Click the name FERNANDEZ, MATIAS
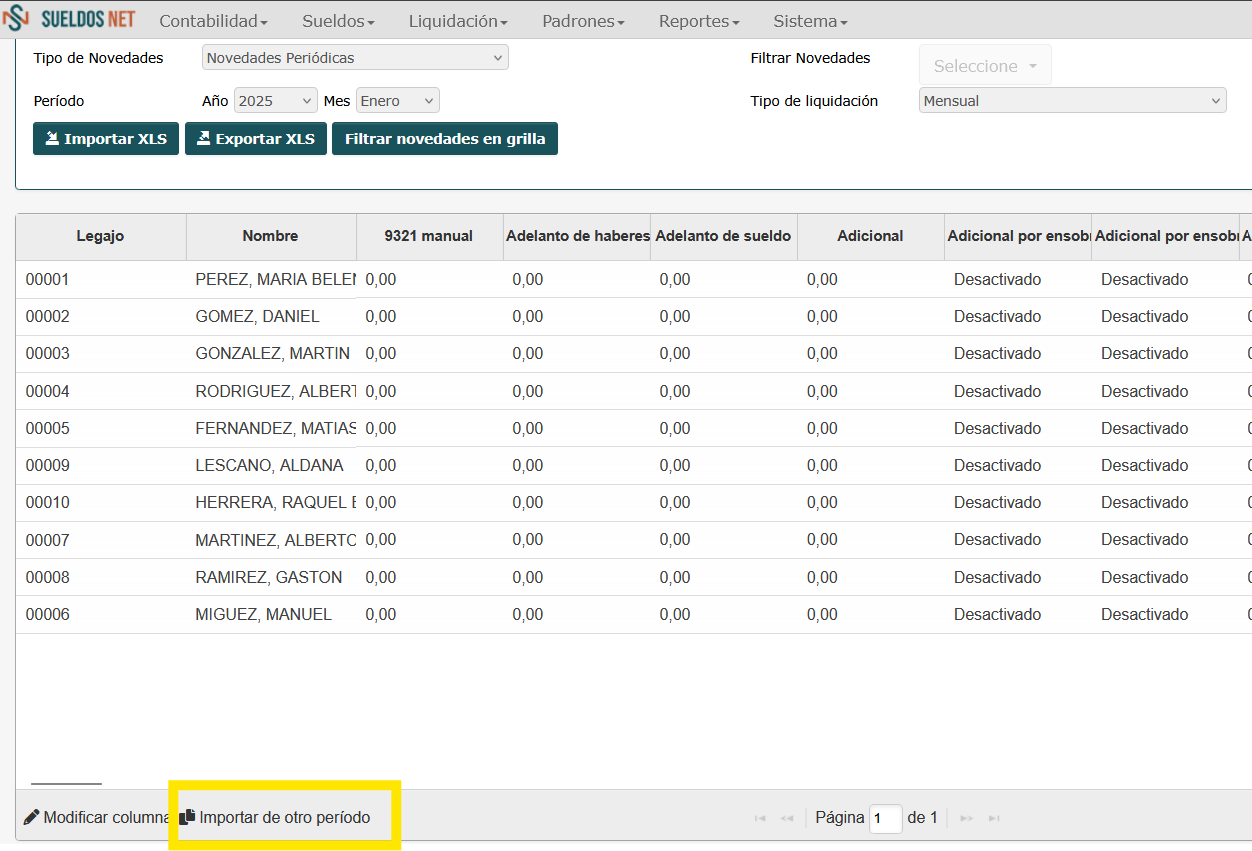Viewport: 1252px width, 851px height. [x=275, y=429]
